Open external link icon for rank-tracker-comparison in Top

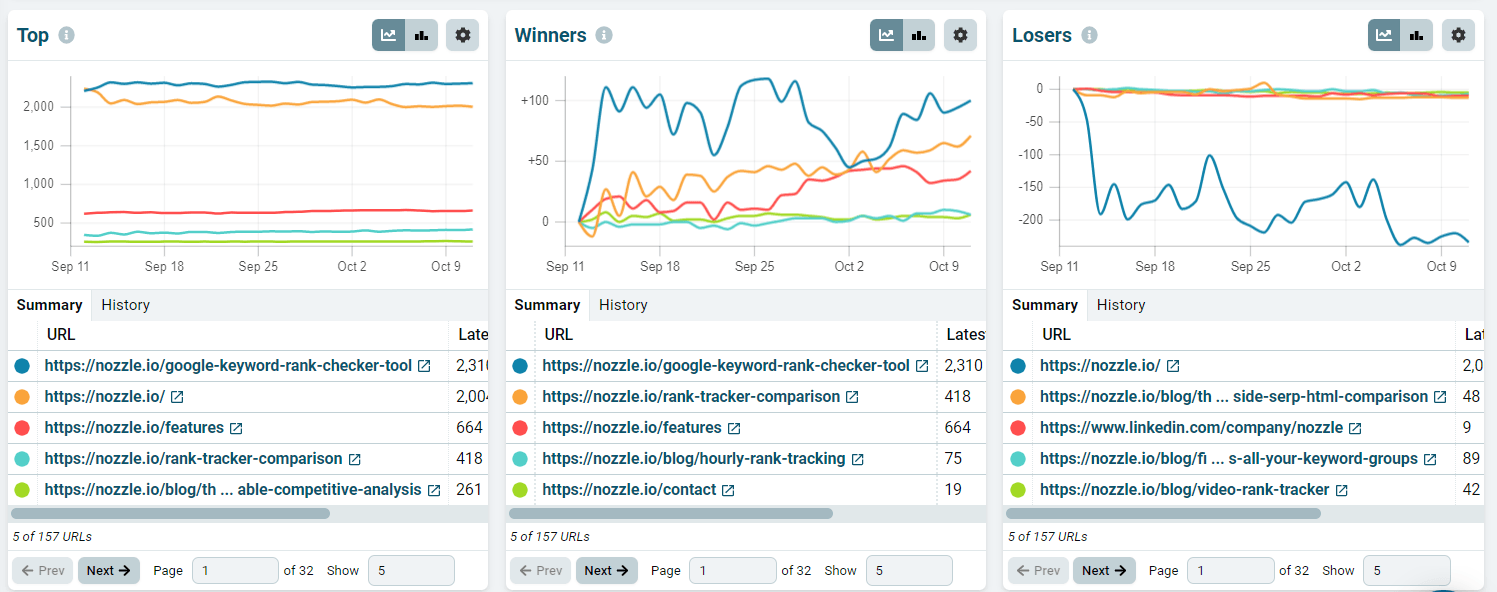(x=355, y=459)
